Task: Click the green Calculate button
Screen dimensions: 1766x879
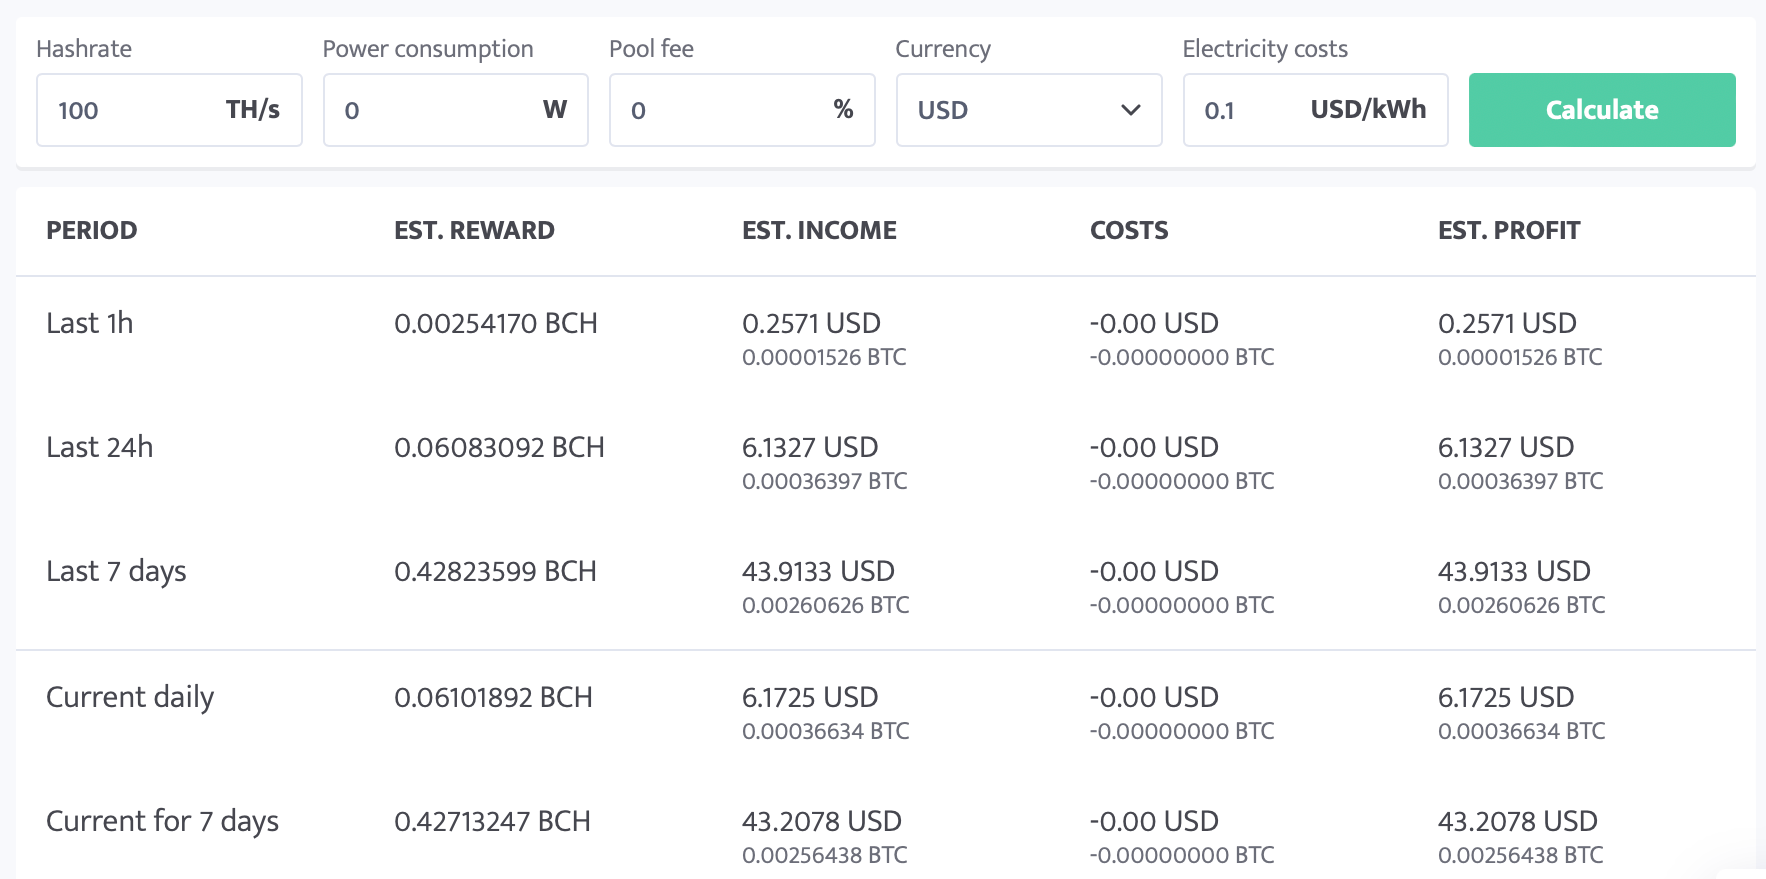Action: [1601, 110]
